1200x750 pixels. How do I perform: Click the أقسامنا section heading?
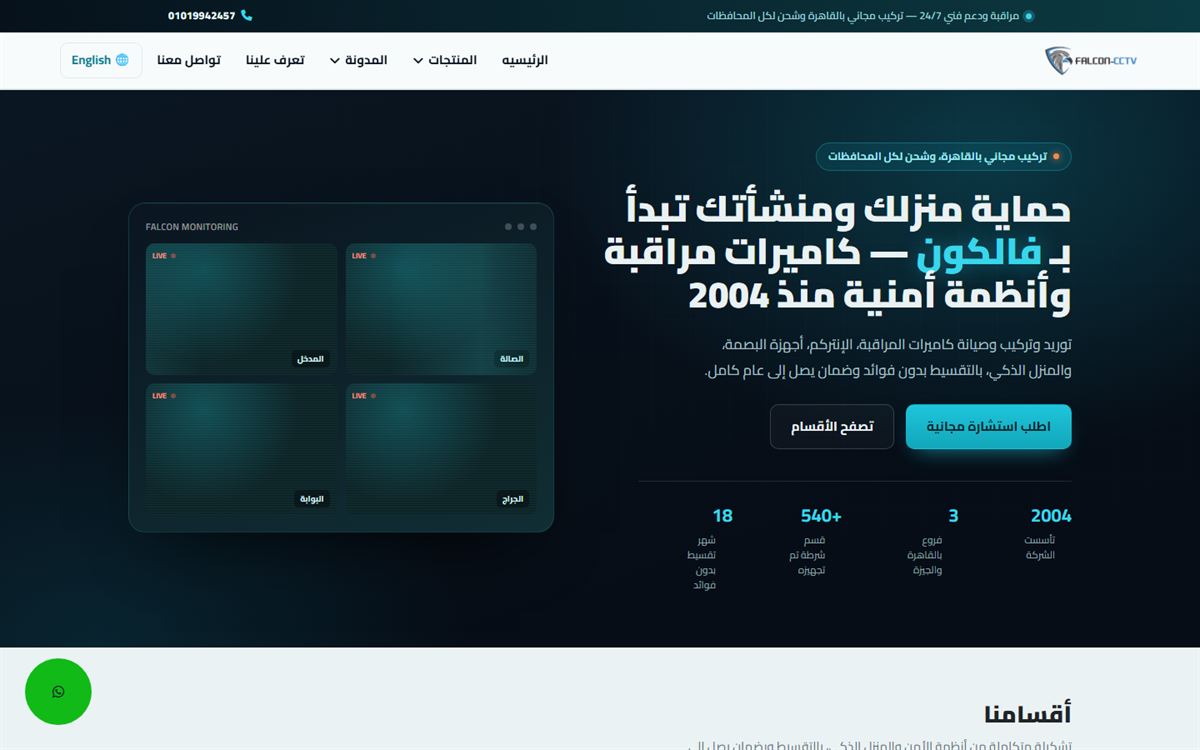(x=1027, y=714)
